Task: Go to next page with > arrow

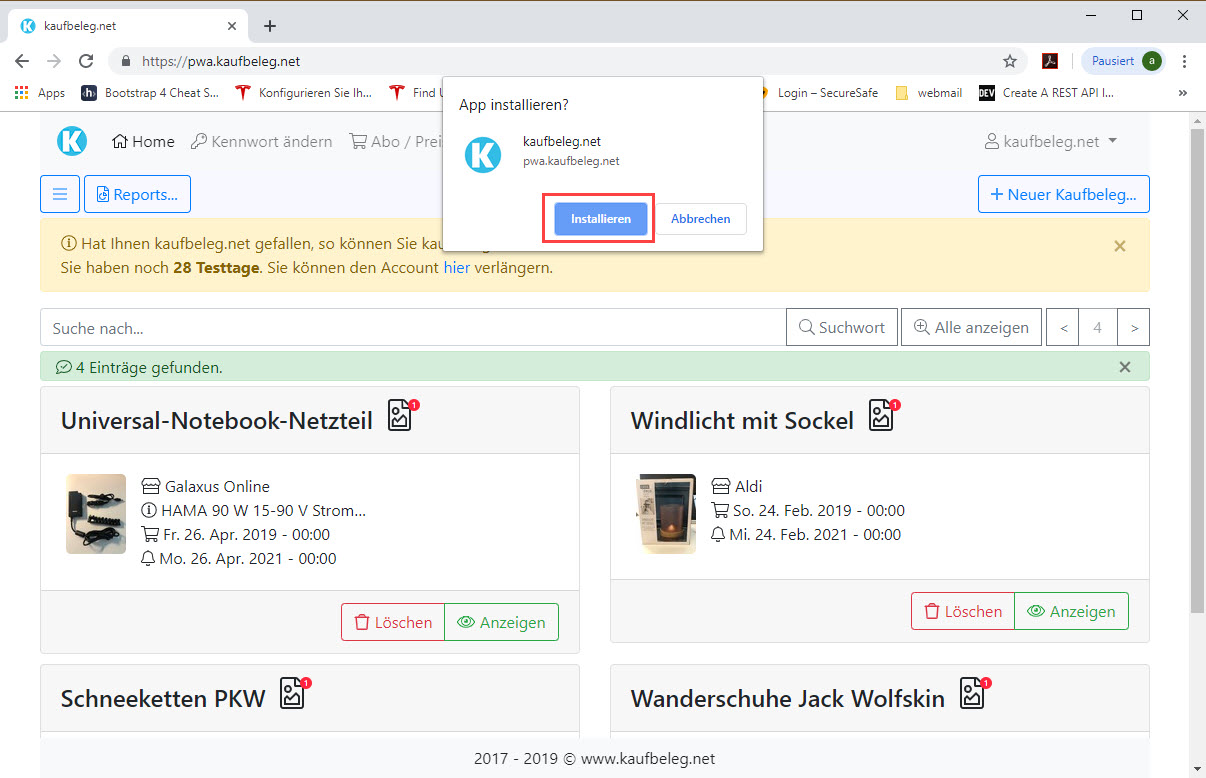Action: 1133,328
